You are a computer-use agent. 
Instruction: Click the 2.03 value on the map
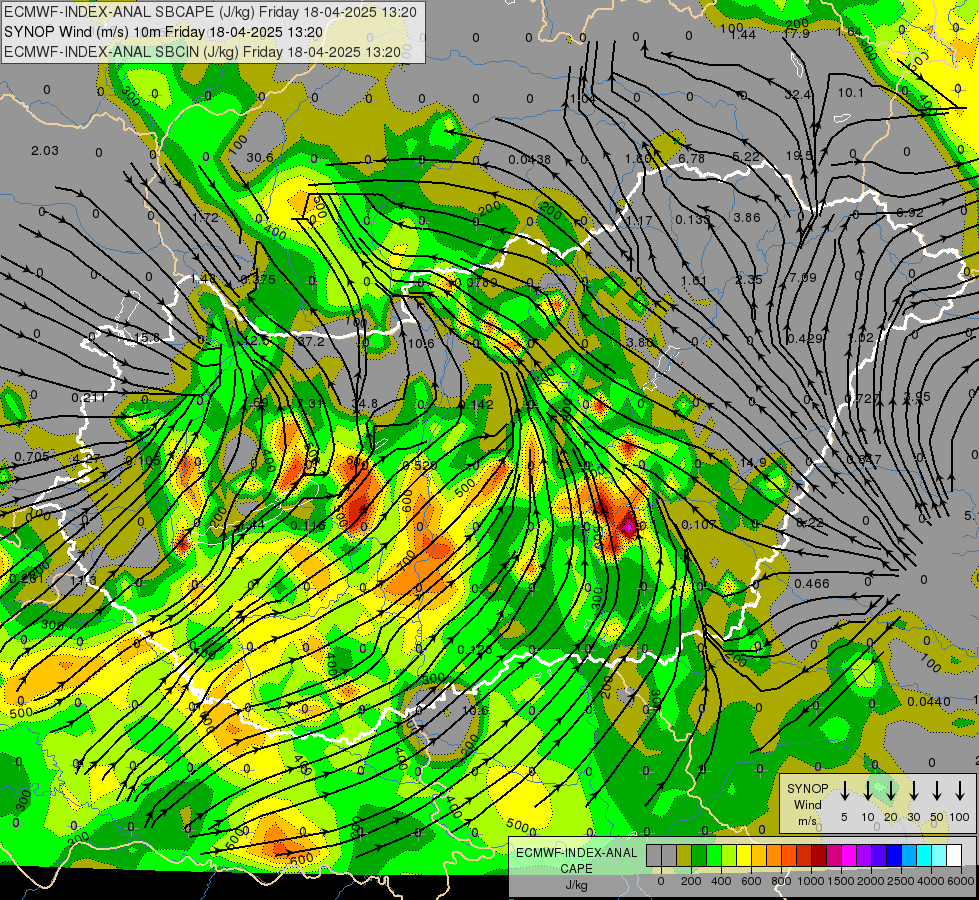45,151
